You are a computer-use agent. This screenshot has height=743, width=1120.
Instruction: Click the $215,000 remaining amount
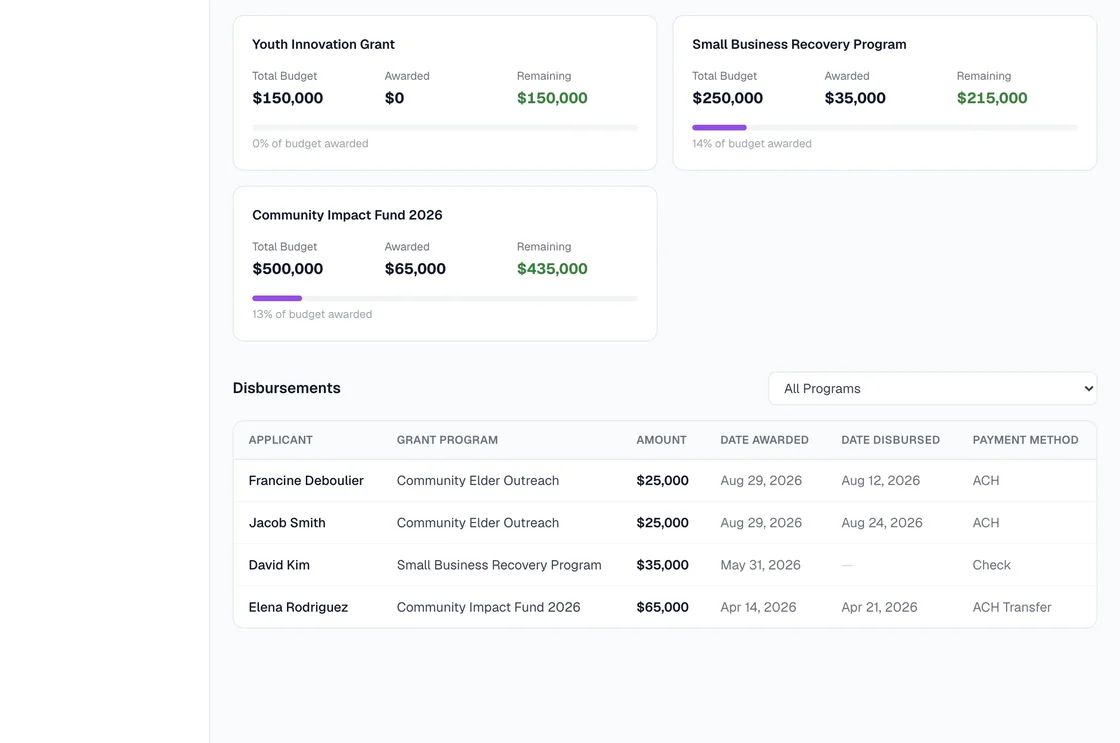[992, 98]
